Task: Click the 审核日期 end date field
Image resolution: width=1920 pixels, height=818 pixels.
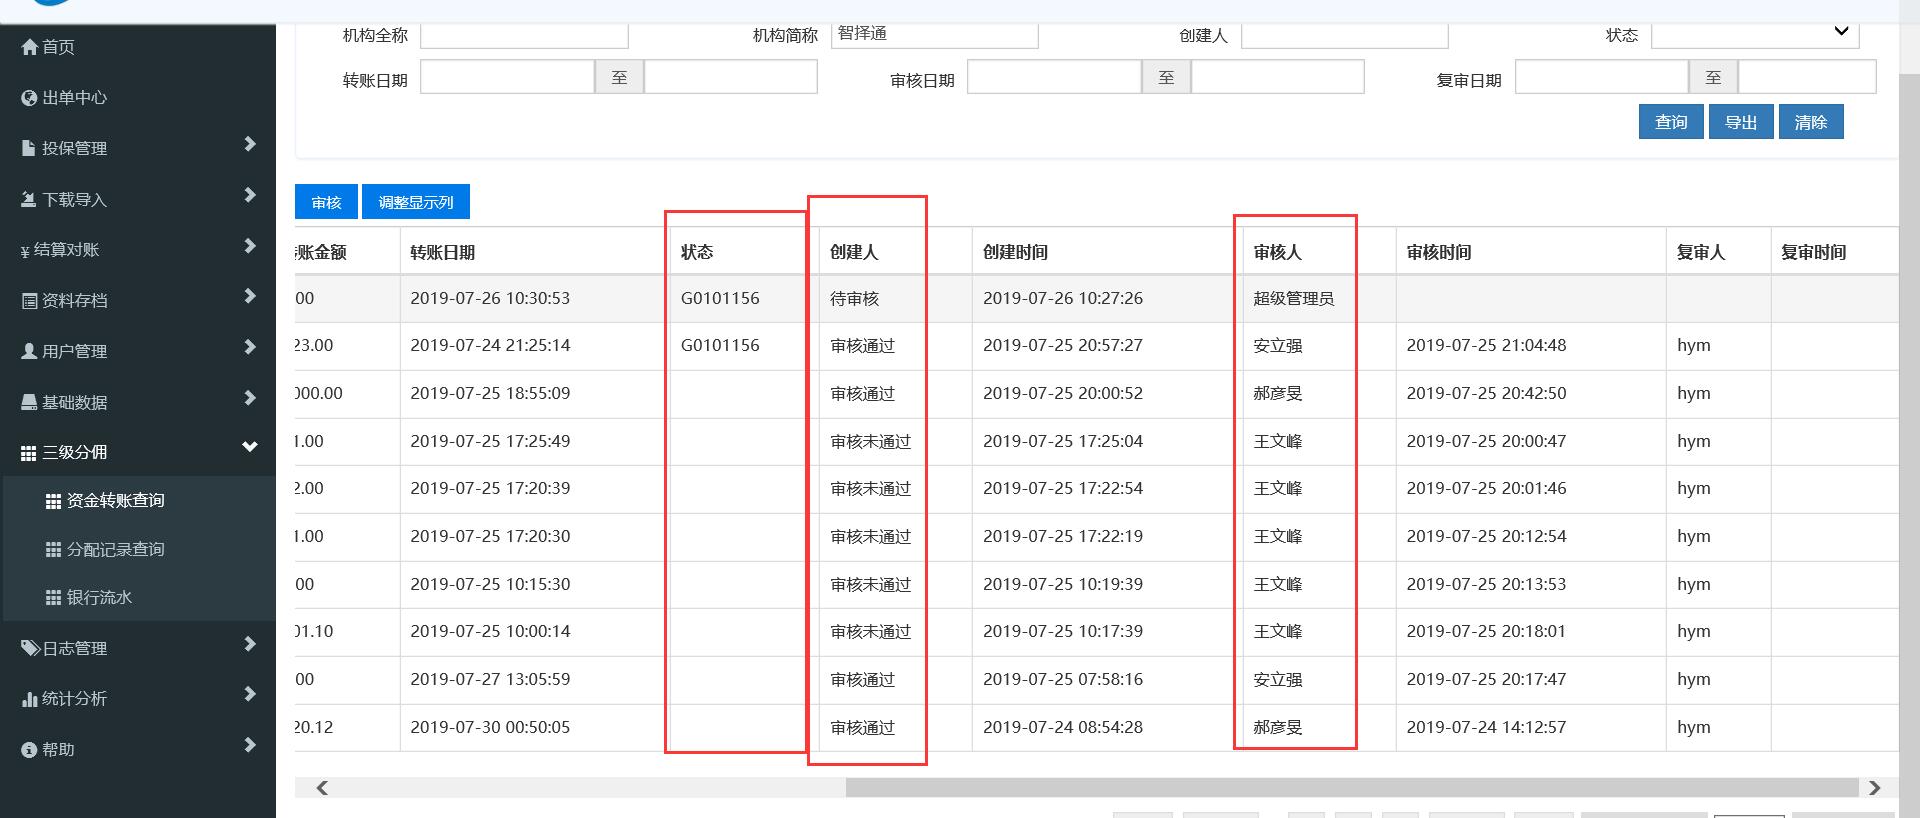Action: pos(1278,77)
